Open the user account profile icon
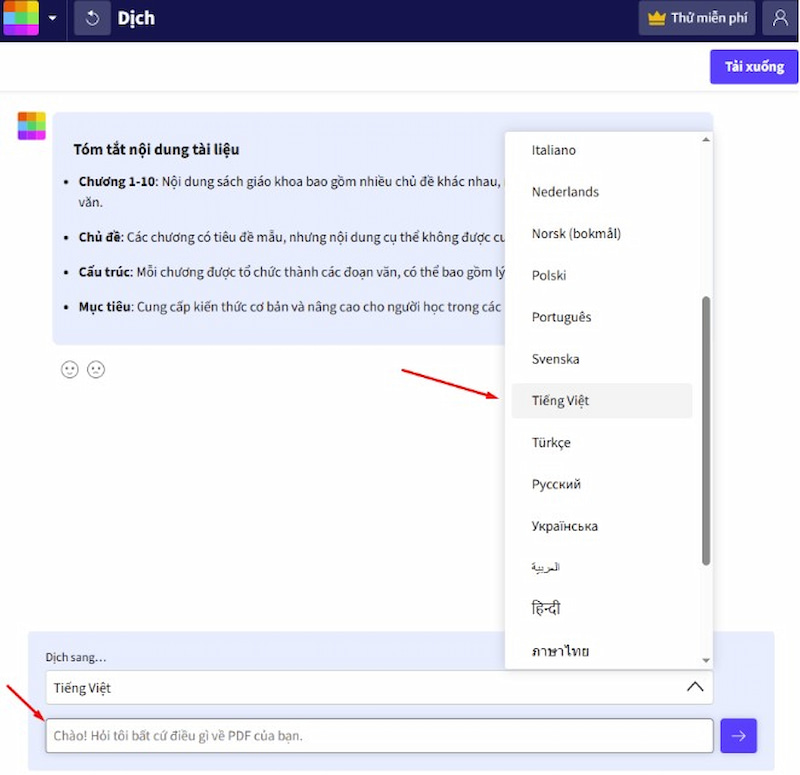This screenshot has width=800, height=775. [x=780, y=18]
